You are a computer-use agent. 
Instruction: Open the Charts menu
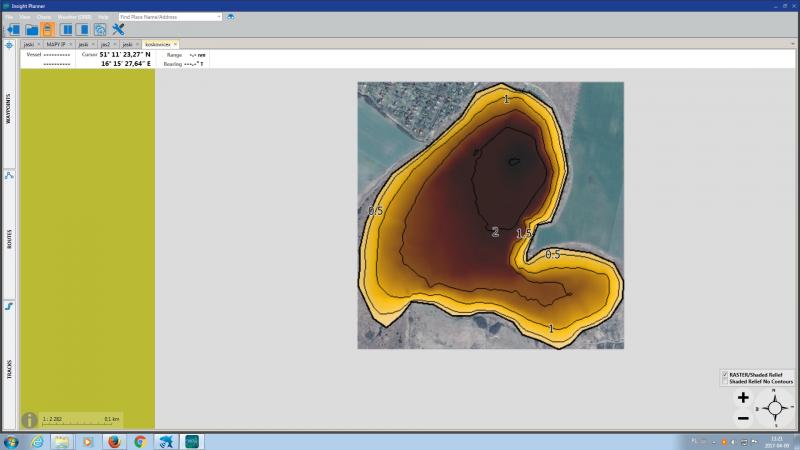(45, 17)
